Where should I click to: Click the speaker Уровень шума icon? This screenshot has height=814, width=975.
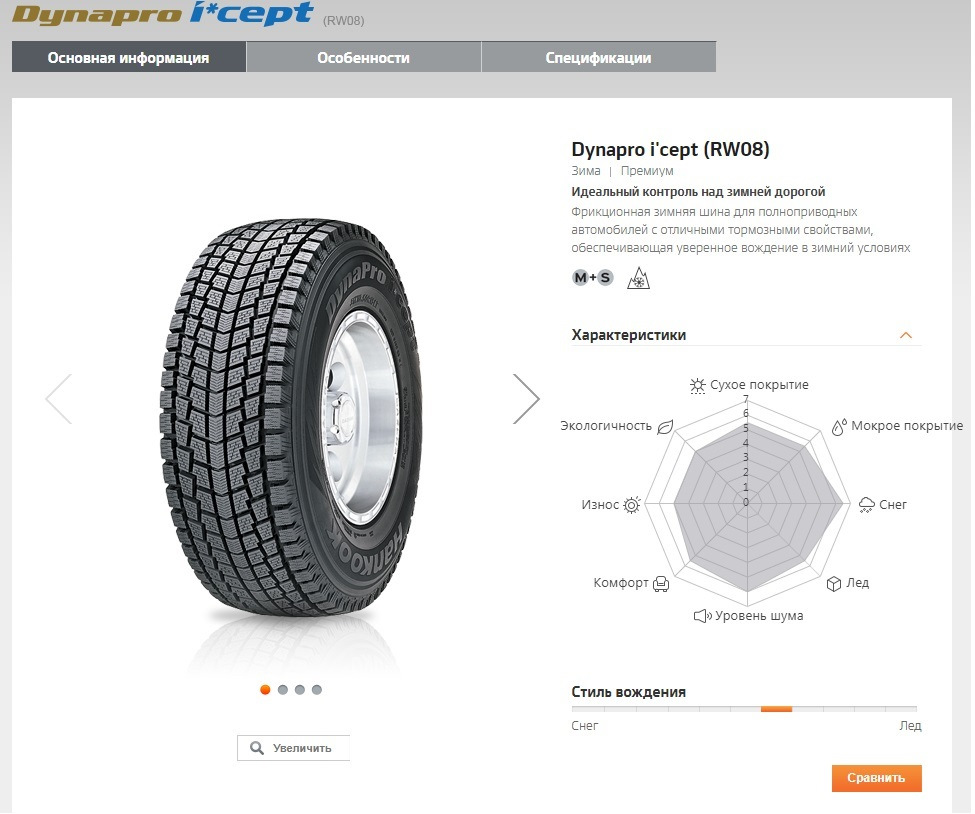click(703, 616)
